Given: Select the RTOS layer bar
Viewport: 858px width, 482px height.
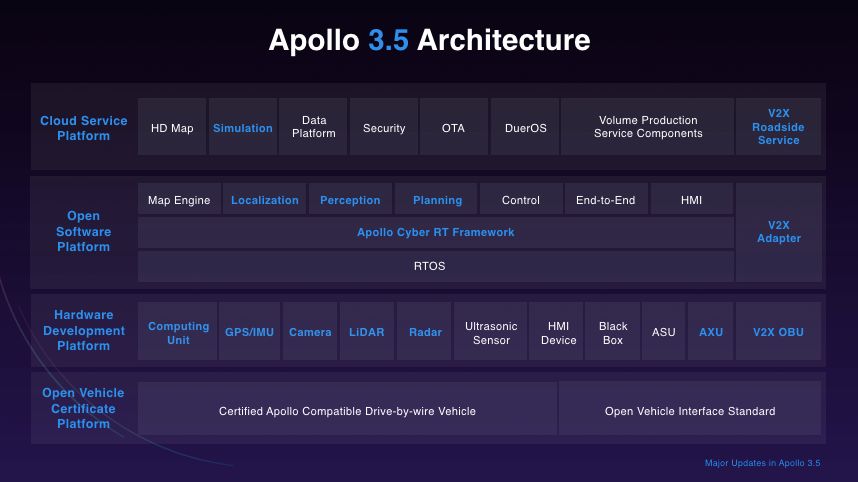Looking at the screenshot, I should coord(429,266).
